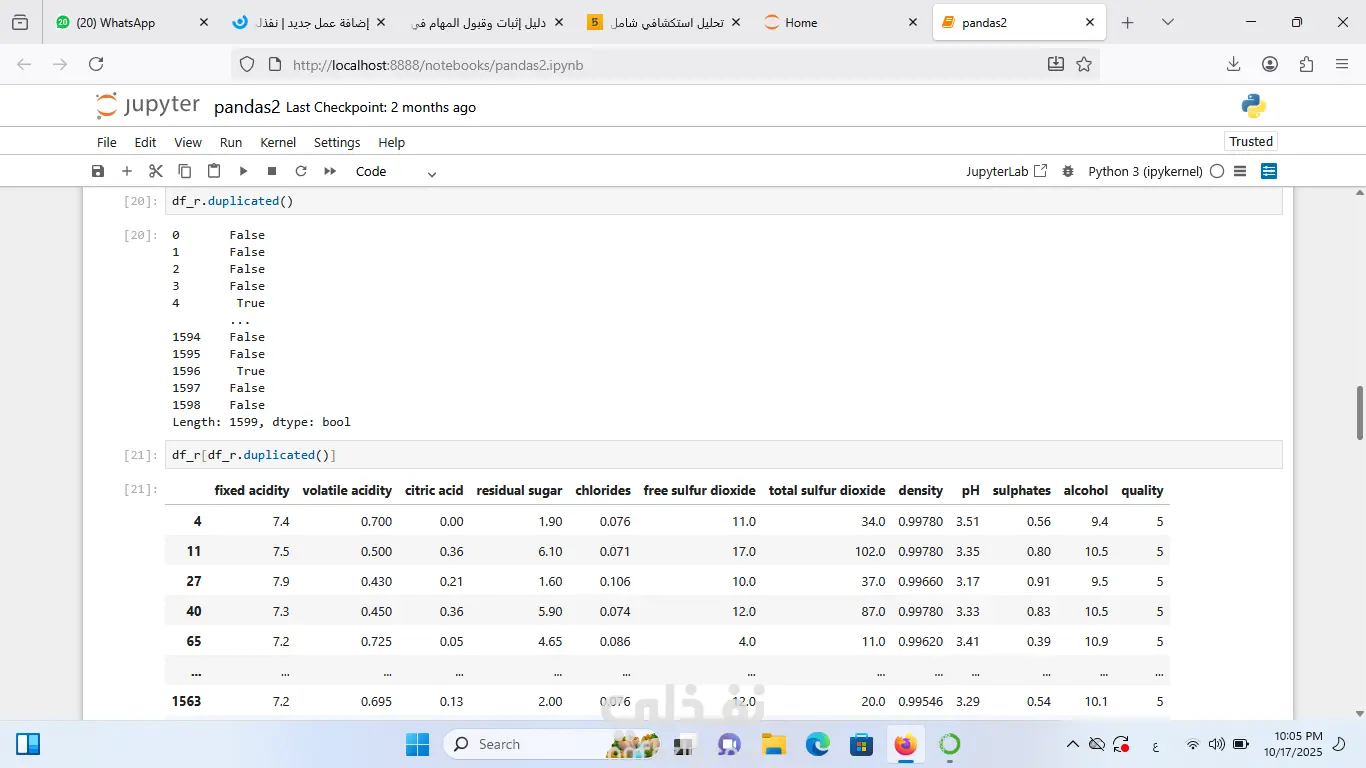Bookmark this page with the star icon

point(1084,65)
